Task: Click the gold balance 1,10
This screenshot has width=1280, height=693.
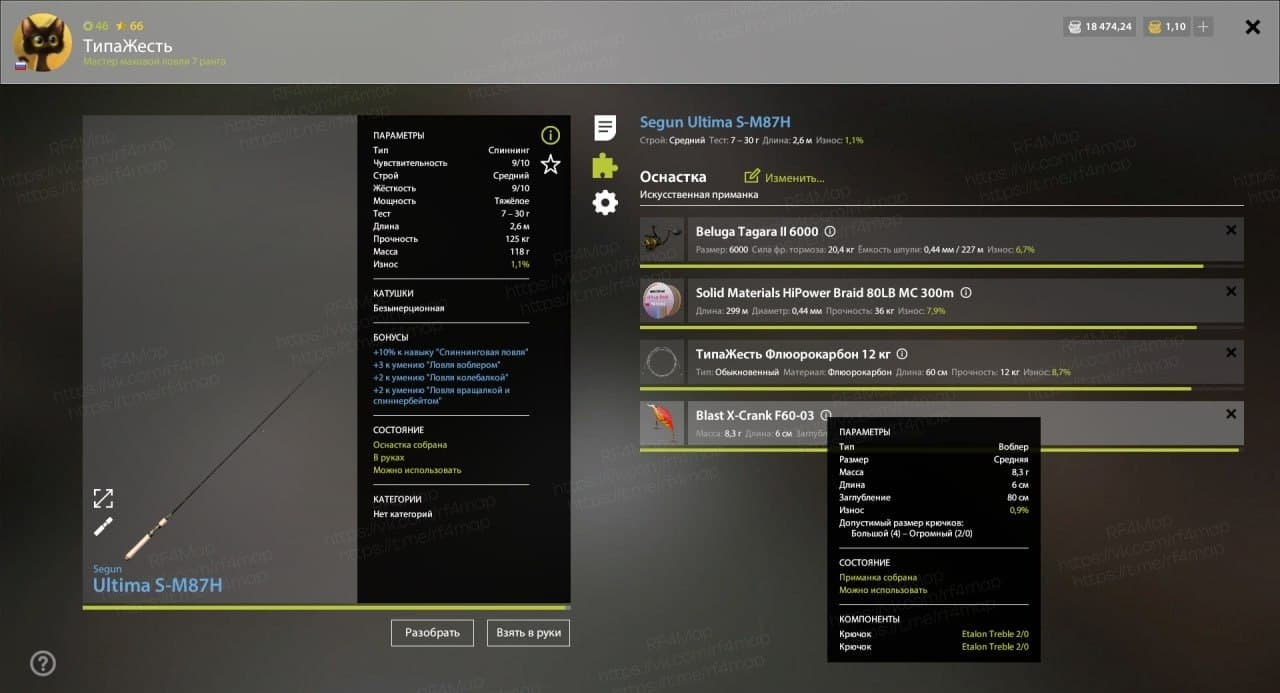Action: pyautogui.click(x=1167, y=27)
